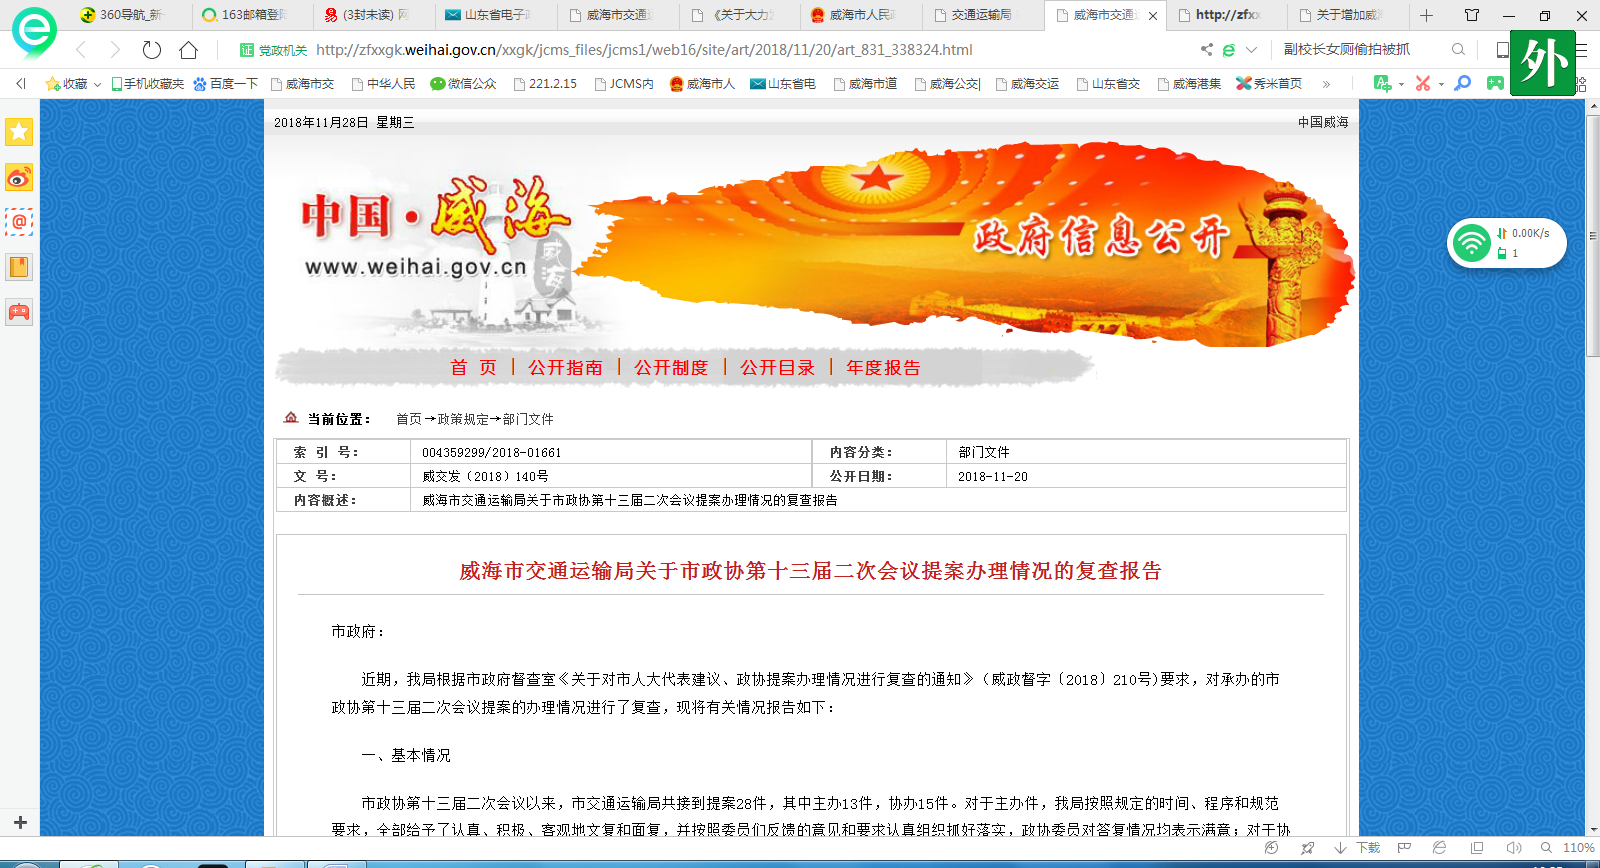
Task: Open a new tab with plus button
Action: pyautogui.click(x=1426, y=15)
